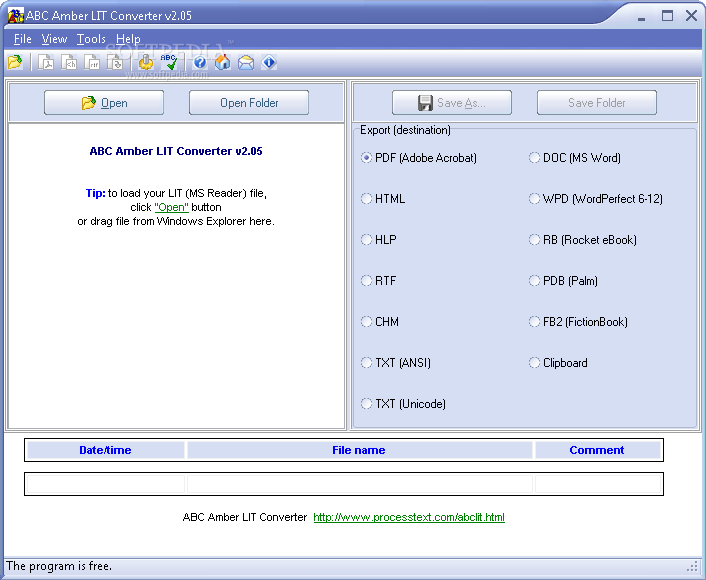Select DOC (MS Word) export format
706x580 pixels.
coord(575,158)
